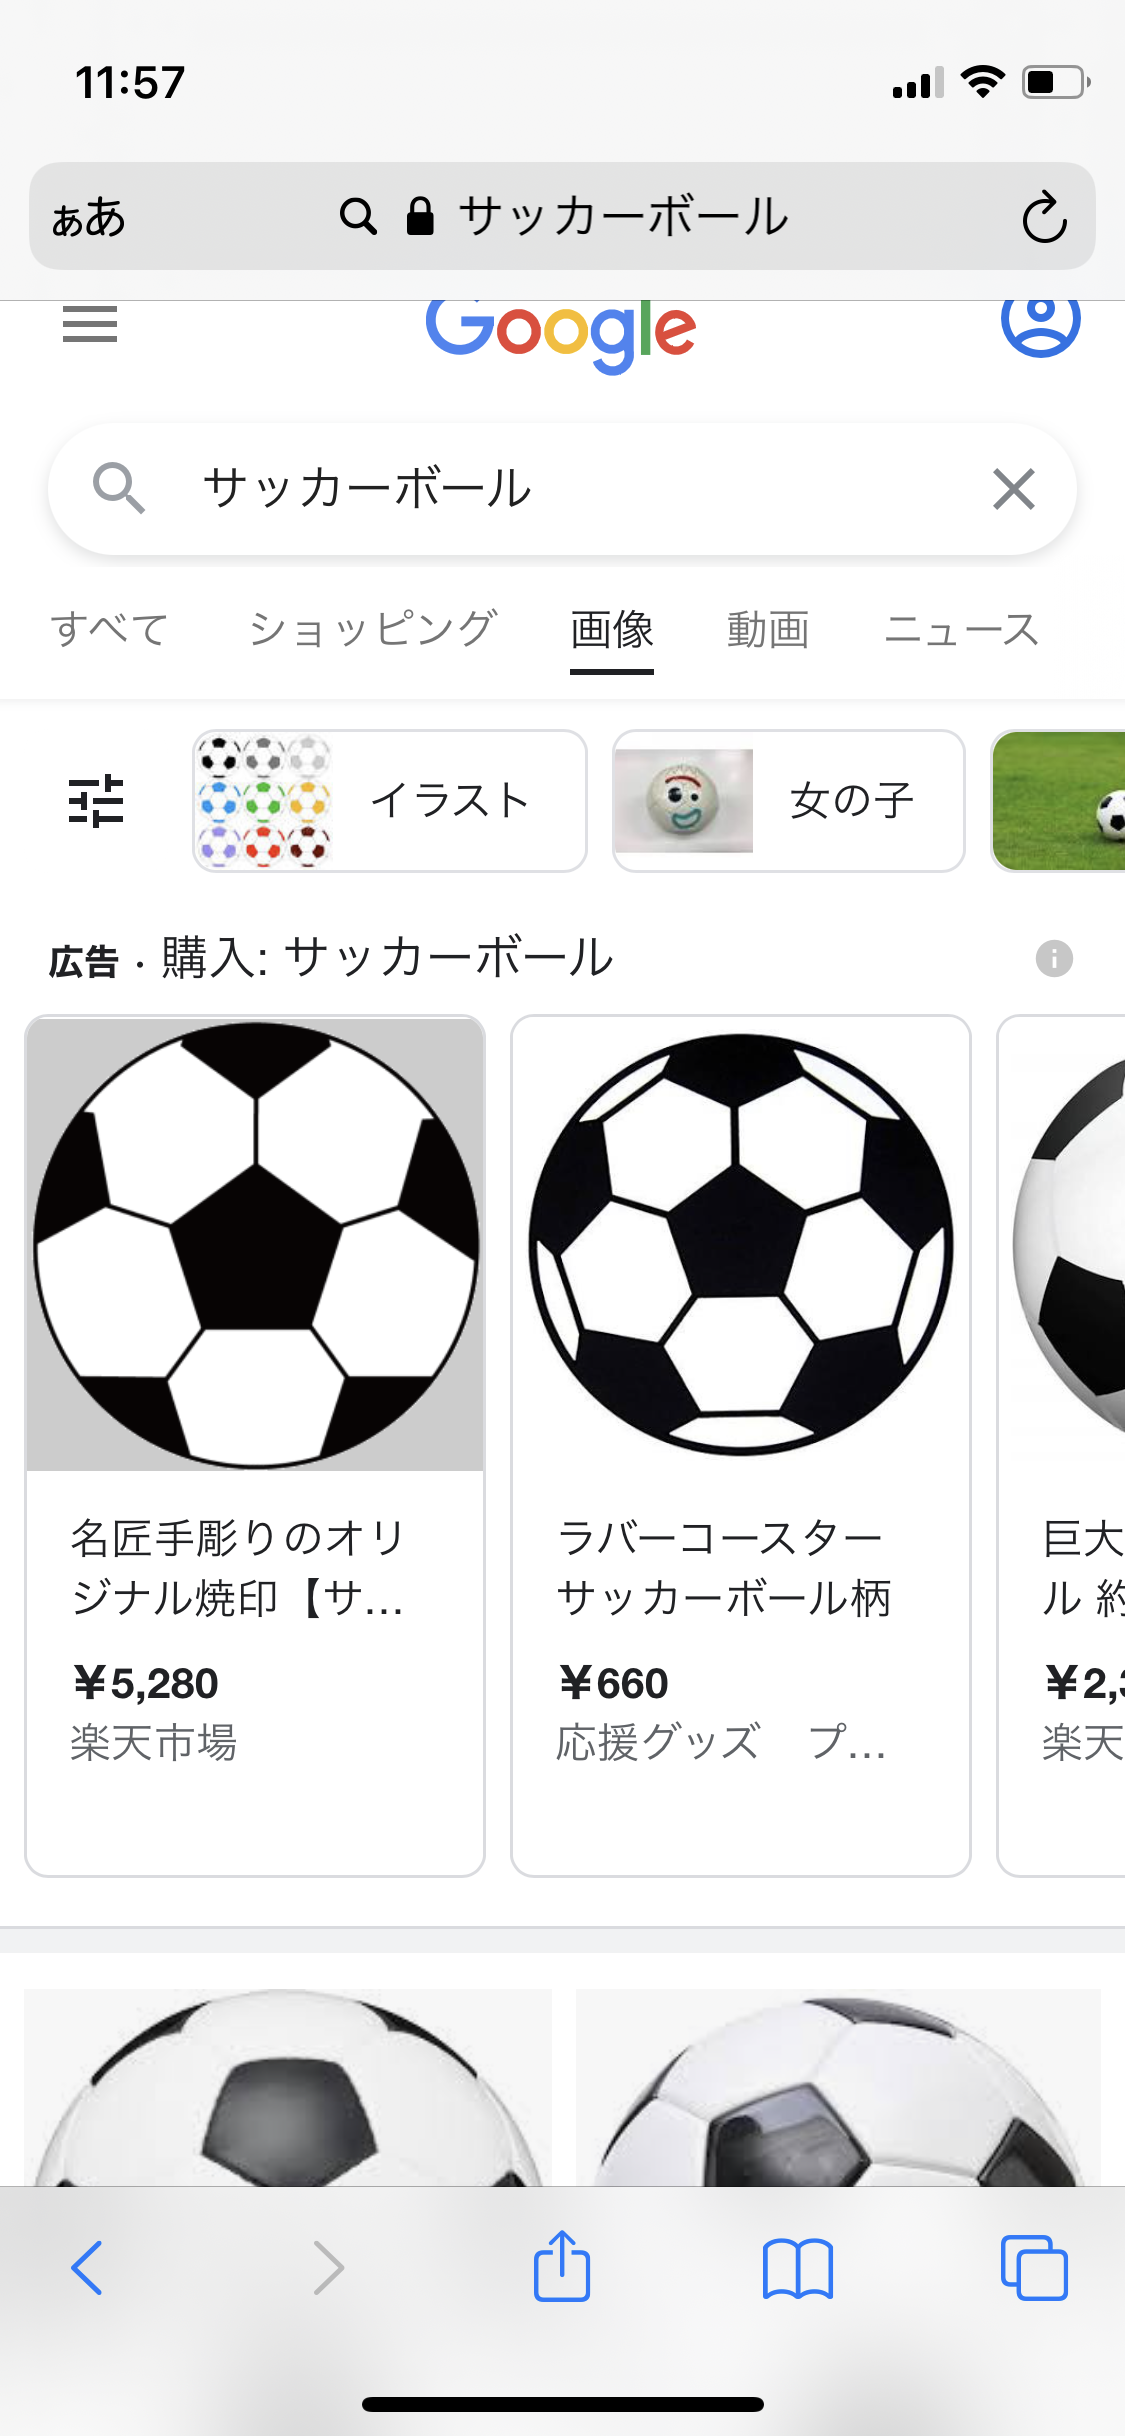Screen dimensions: 1125x2436
Task: Switch to the すべて tab
Action: 110,630
